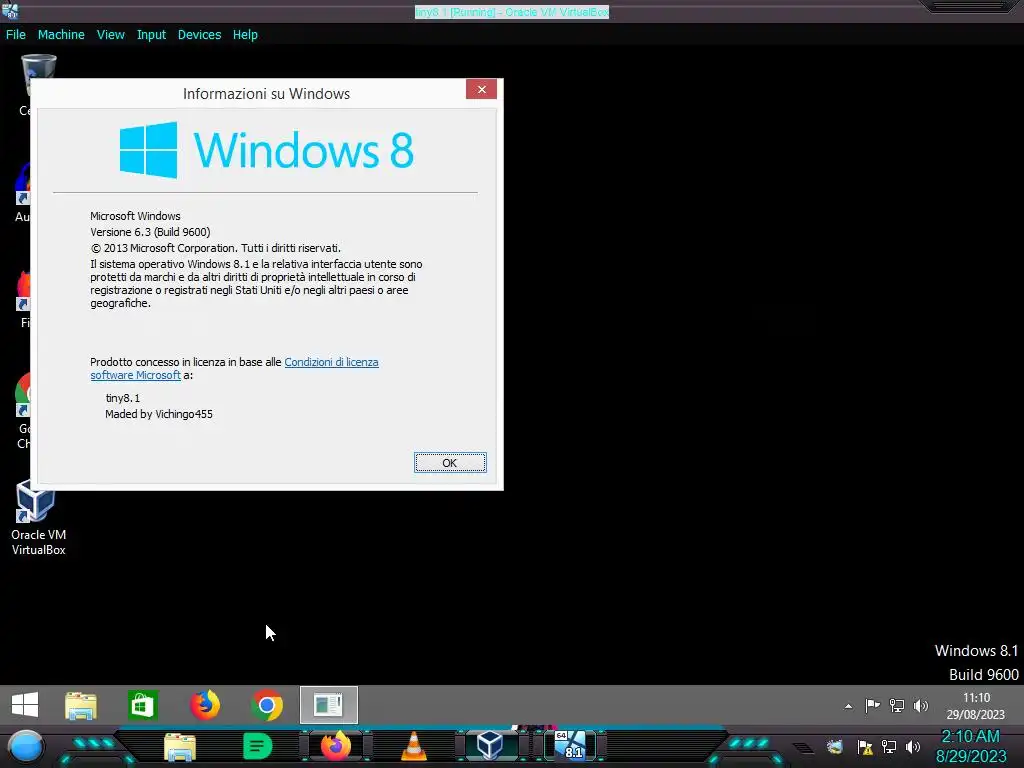Viewport: 1024px width, 768px height.
Task: Open File Explorer in the host taskbar
Action: tap(180, 747)
